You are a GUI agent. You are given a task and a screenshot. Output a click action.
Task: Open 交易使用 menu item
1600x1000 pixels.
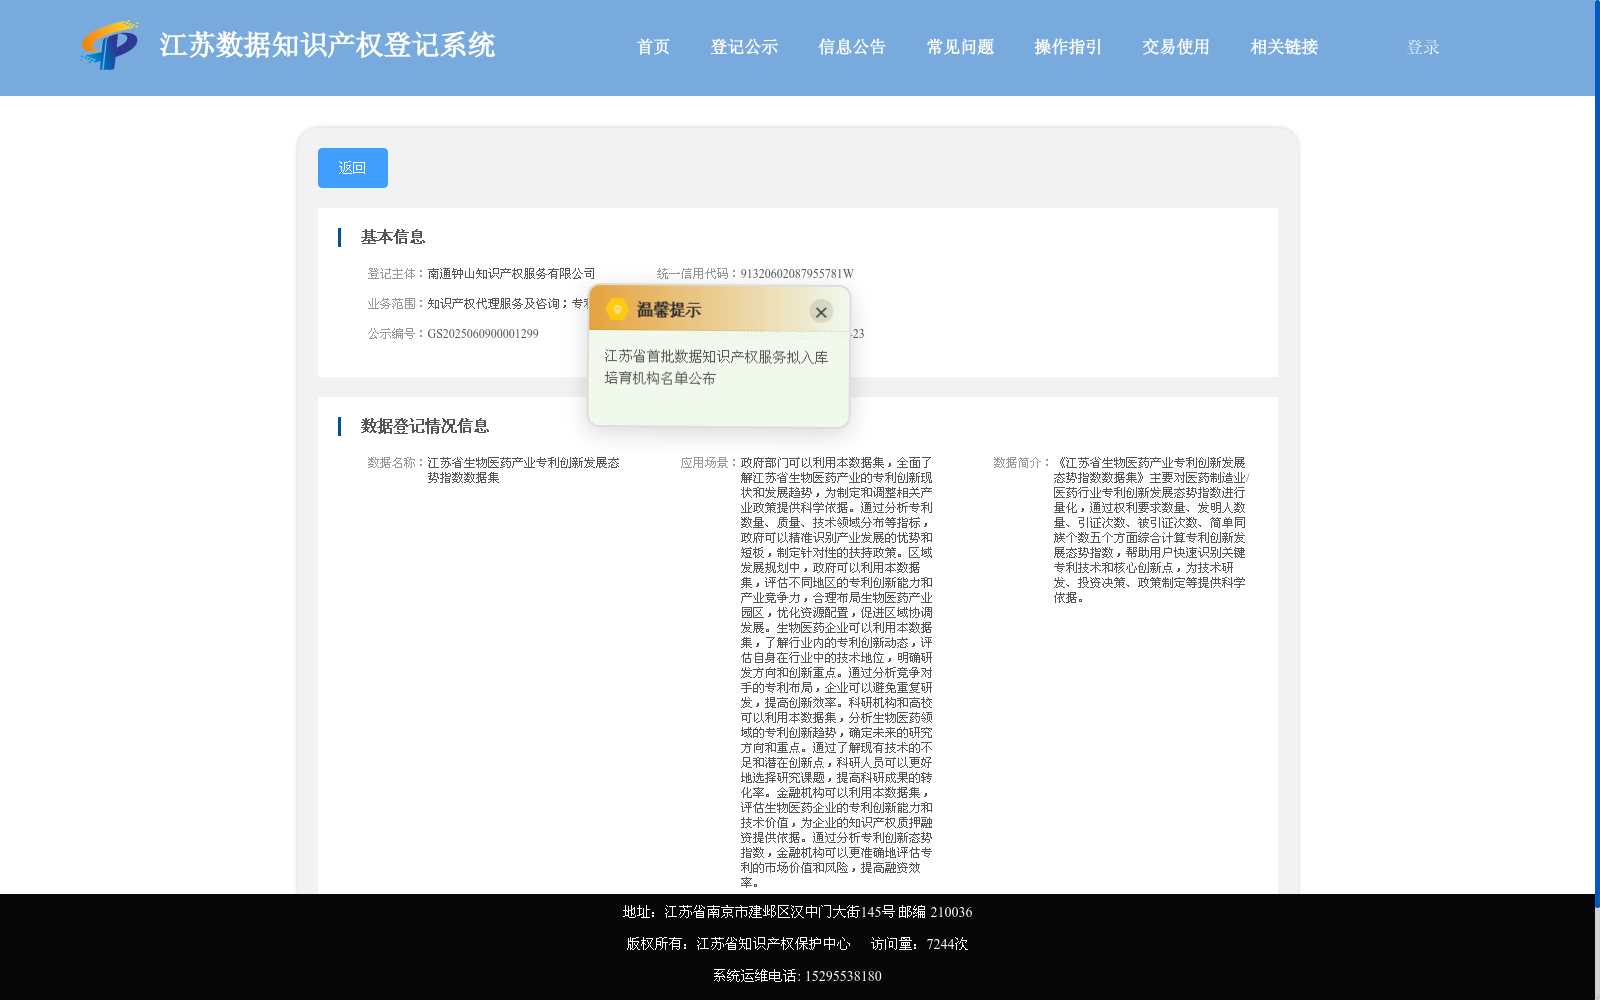pos(1176,47)
